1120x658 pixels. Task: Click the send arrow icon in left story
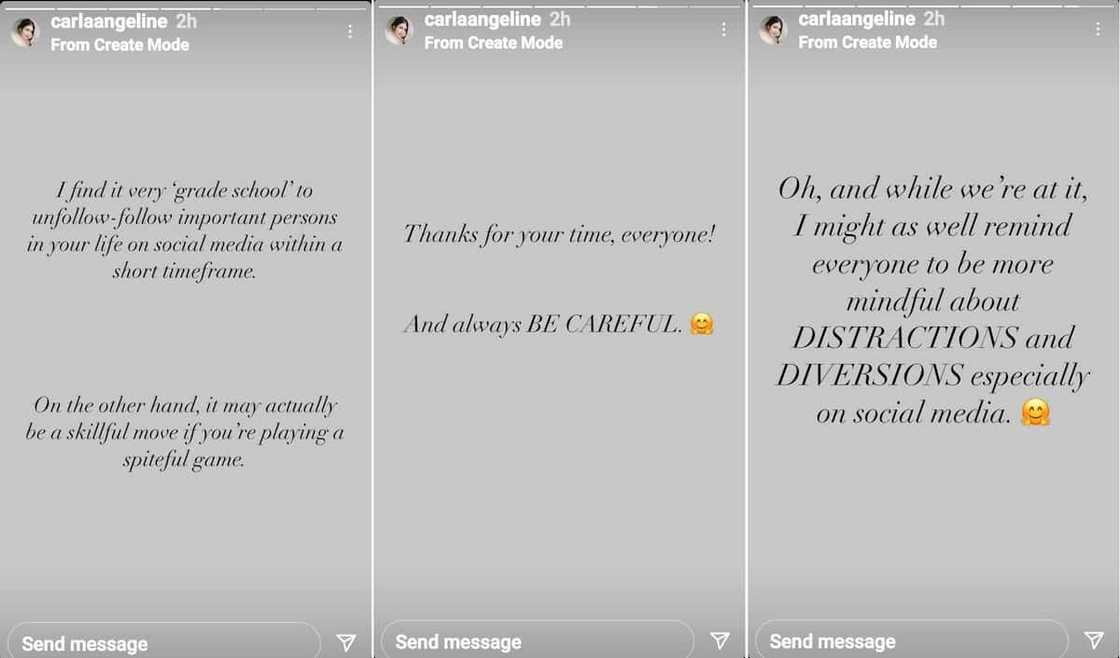346,642
